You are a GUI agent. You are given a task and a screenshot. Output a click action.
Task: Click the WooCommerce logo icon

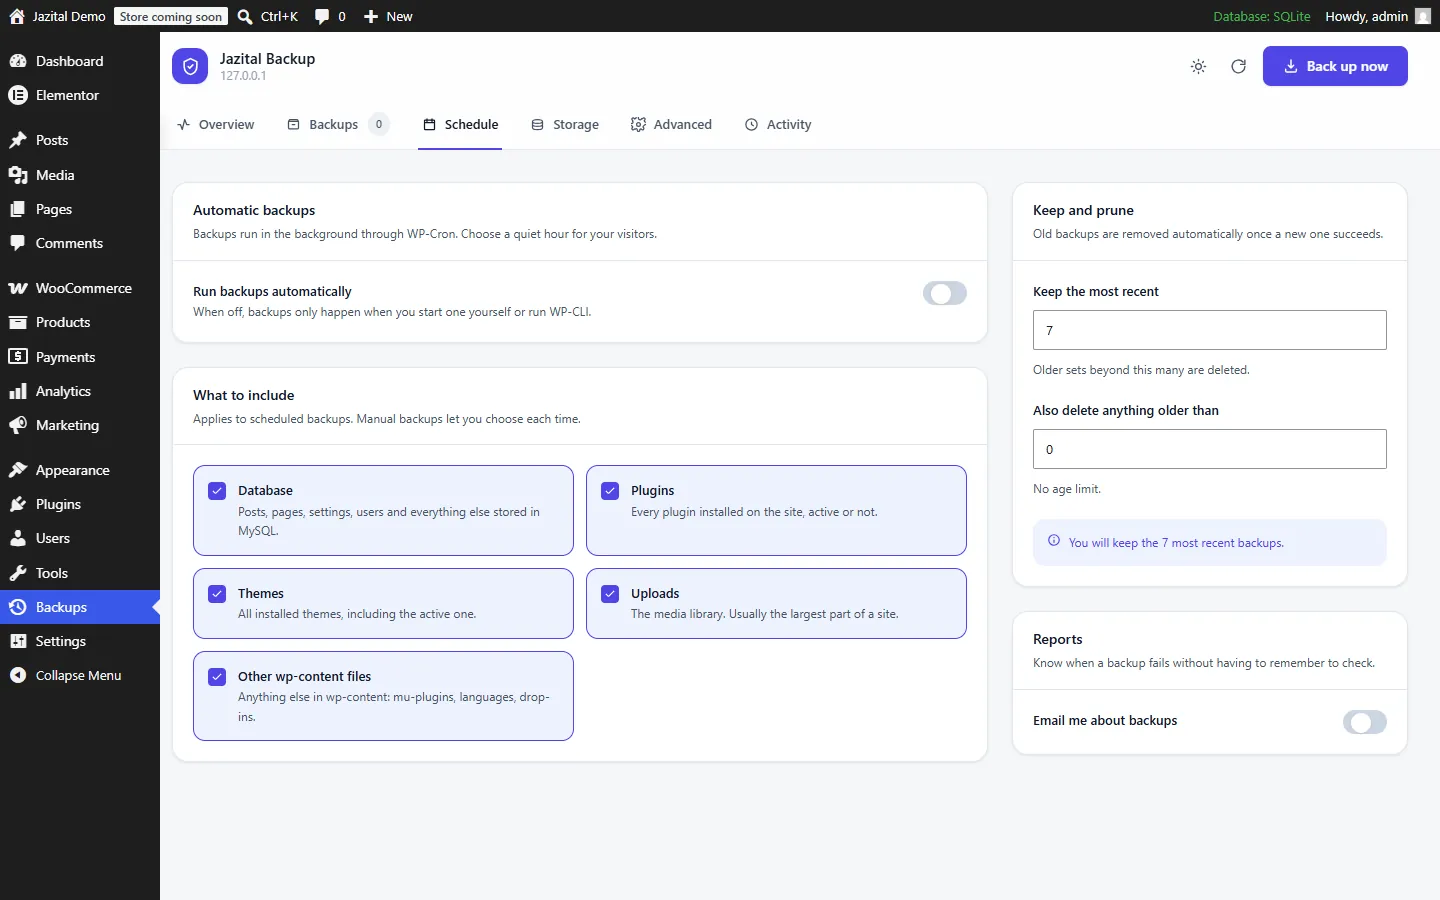[18, 288]
